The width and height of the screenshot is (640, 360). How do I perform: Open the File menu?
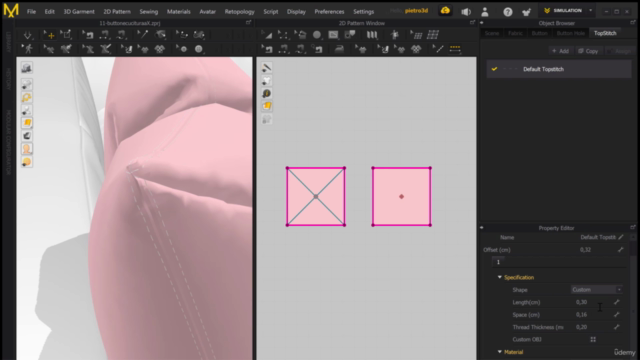pyautogui.click(x=31, y=11)
